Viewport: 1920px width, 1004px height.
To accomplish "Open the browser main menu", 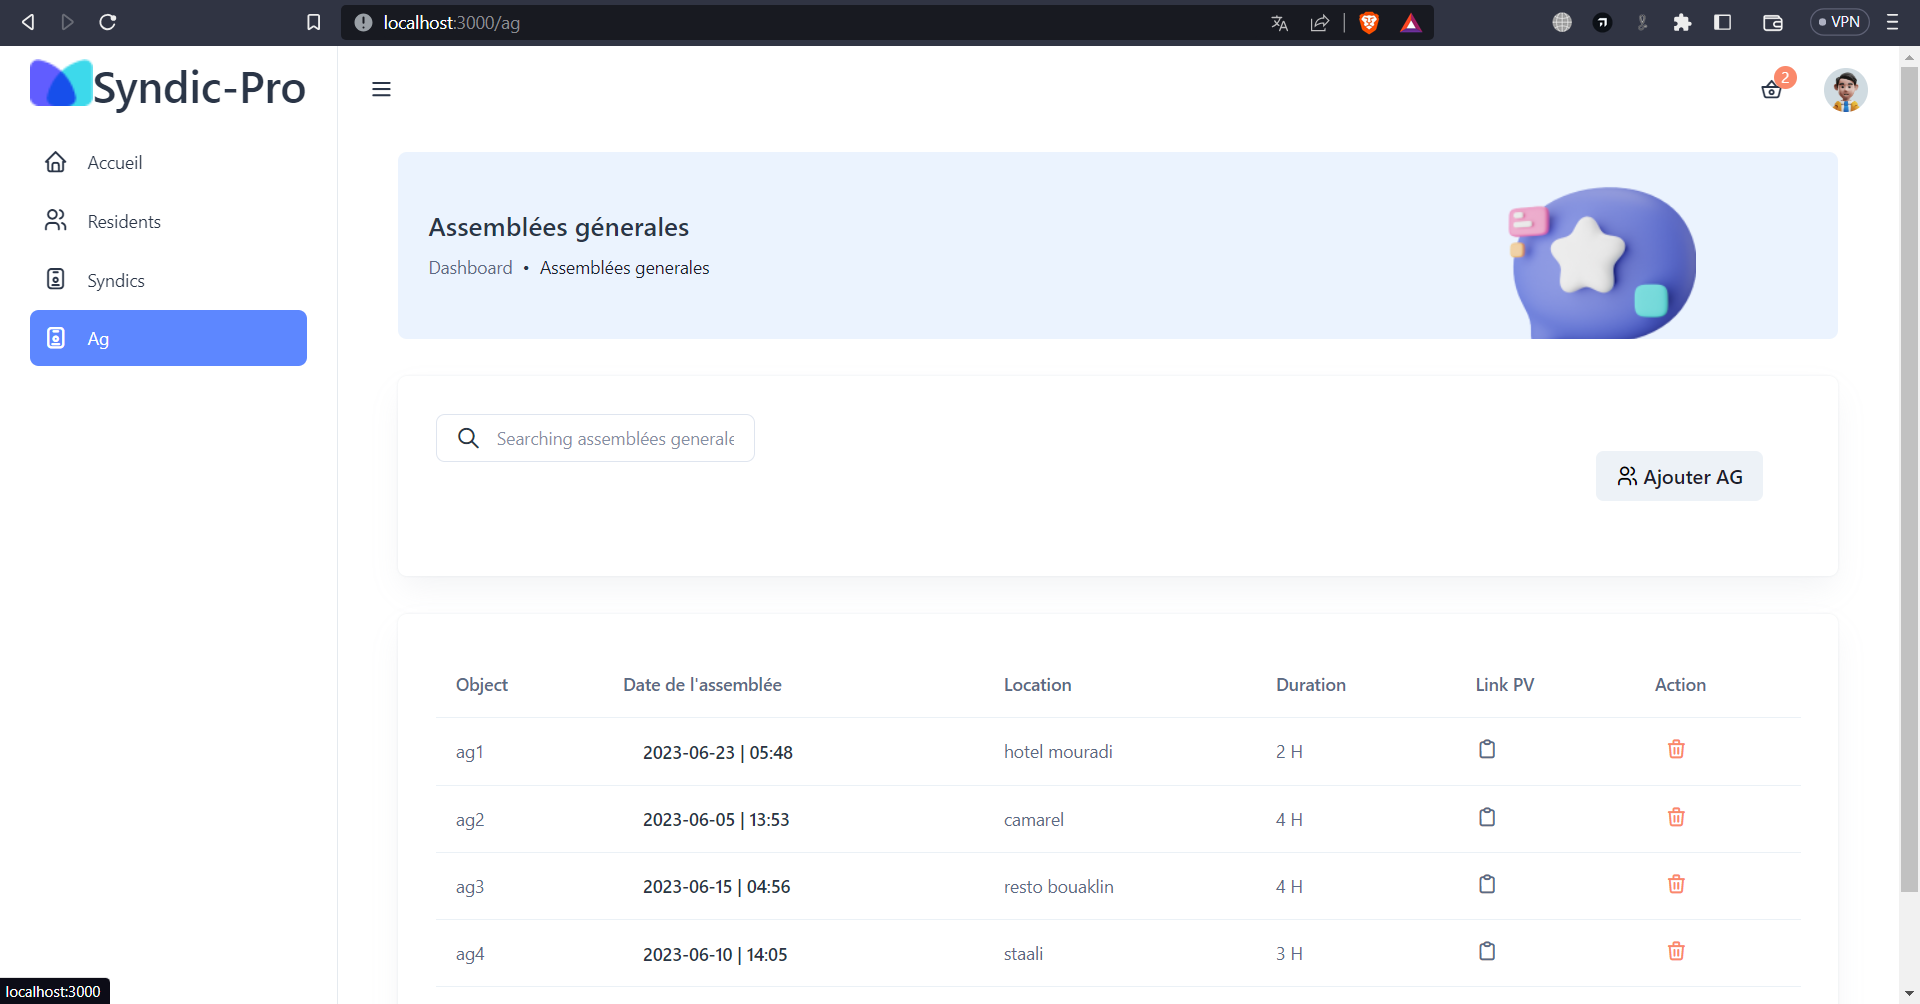I will 1892,23.
